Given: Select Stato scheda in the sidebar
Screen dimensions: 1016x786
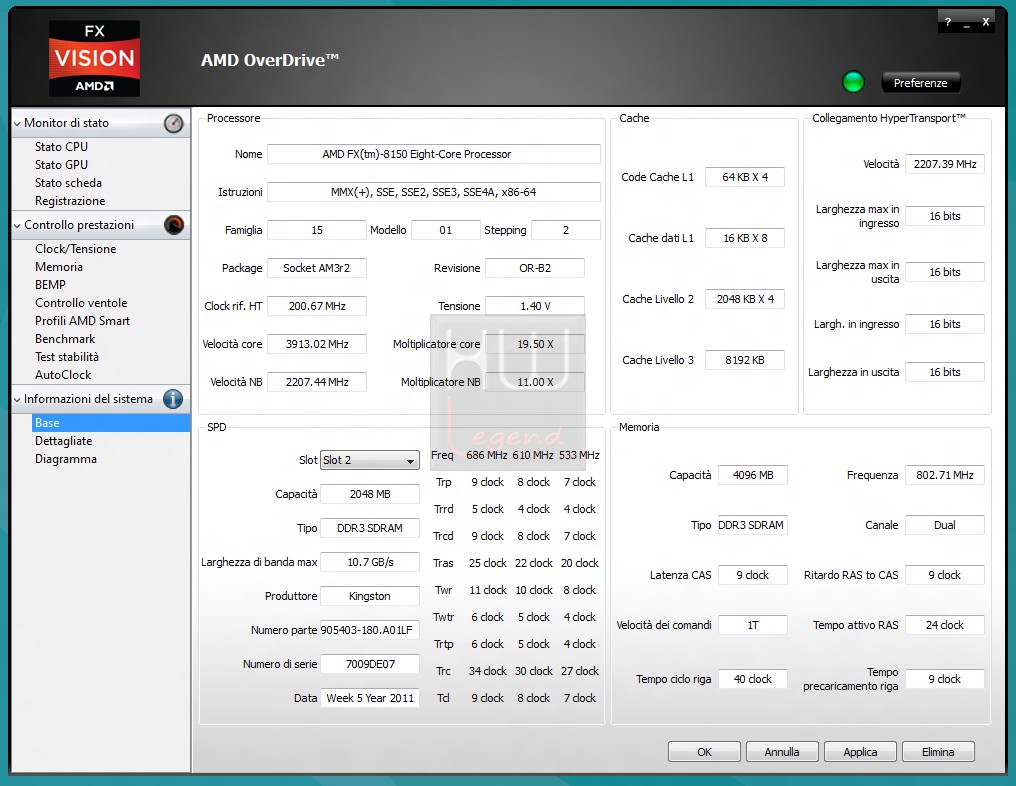Looking at the screenshot, I should [68, 183].
